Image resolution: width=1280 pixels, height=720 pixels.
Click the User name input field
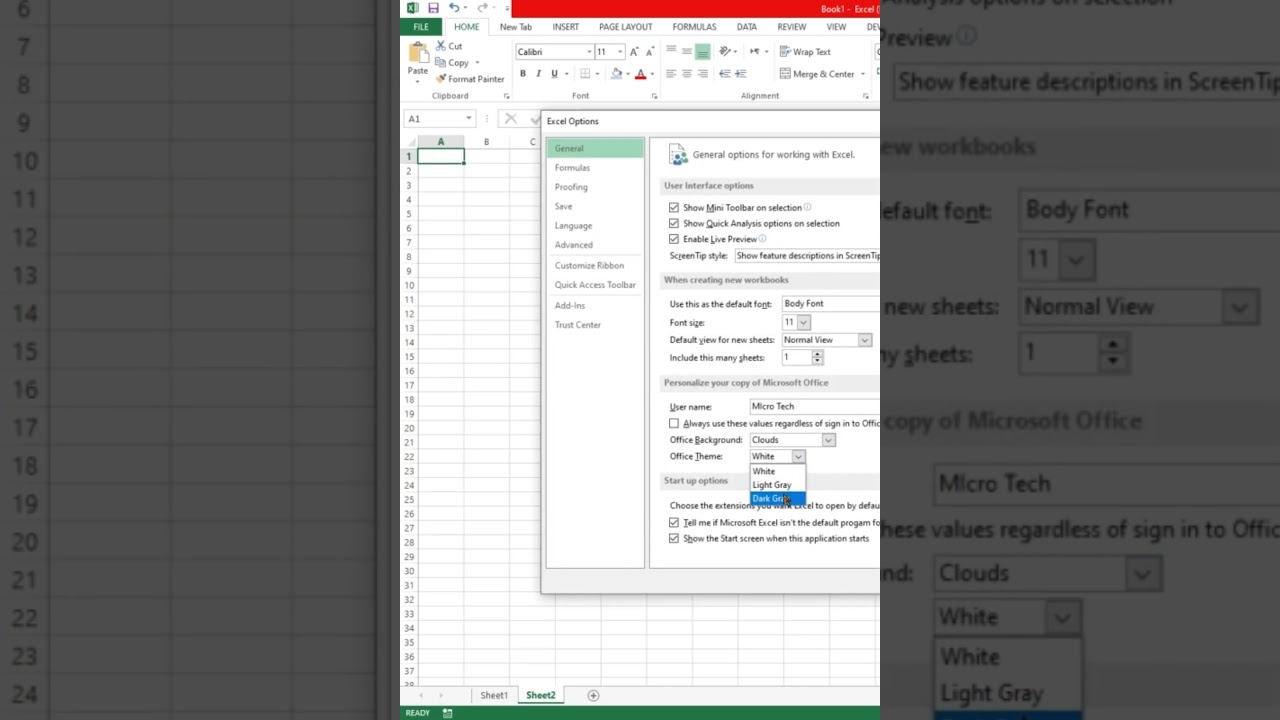click(814, 407)
